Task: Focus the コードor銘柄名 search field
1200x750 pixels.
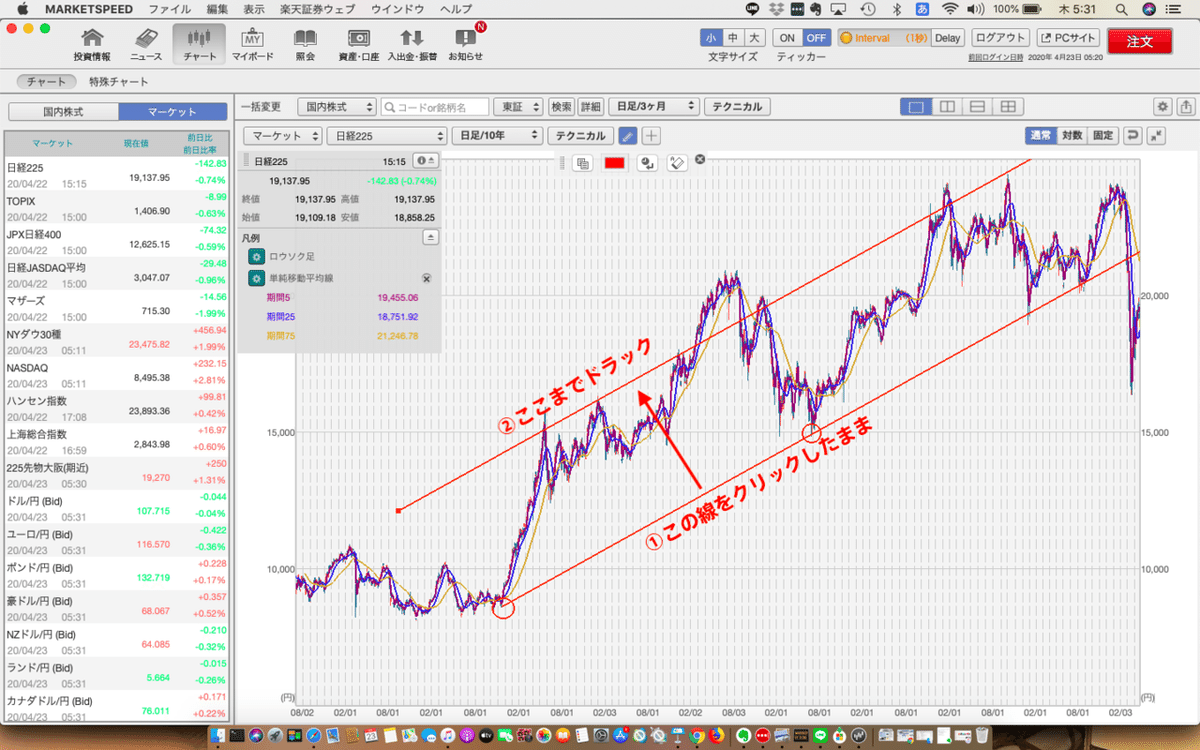Action: click(436, 106)
